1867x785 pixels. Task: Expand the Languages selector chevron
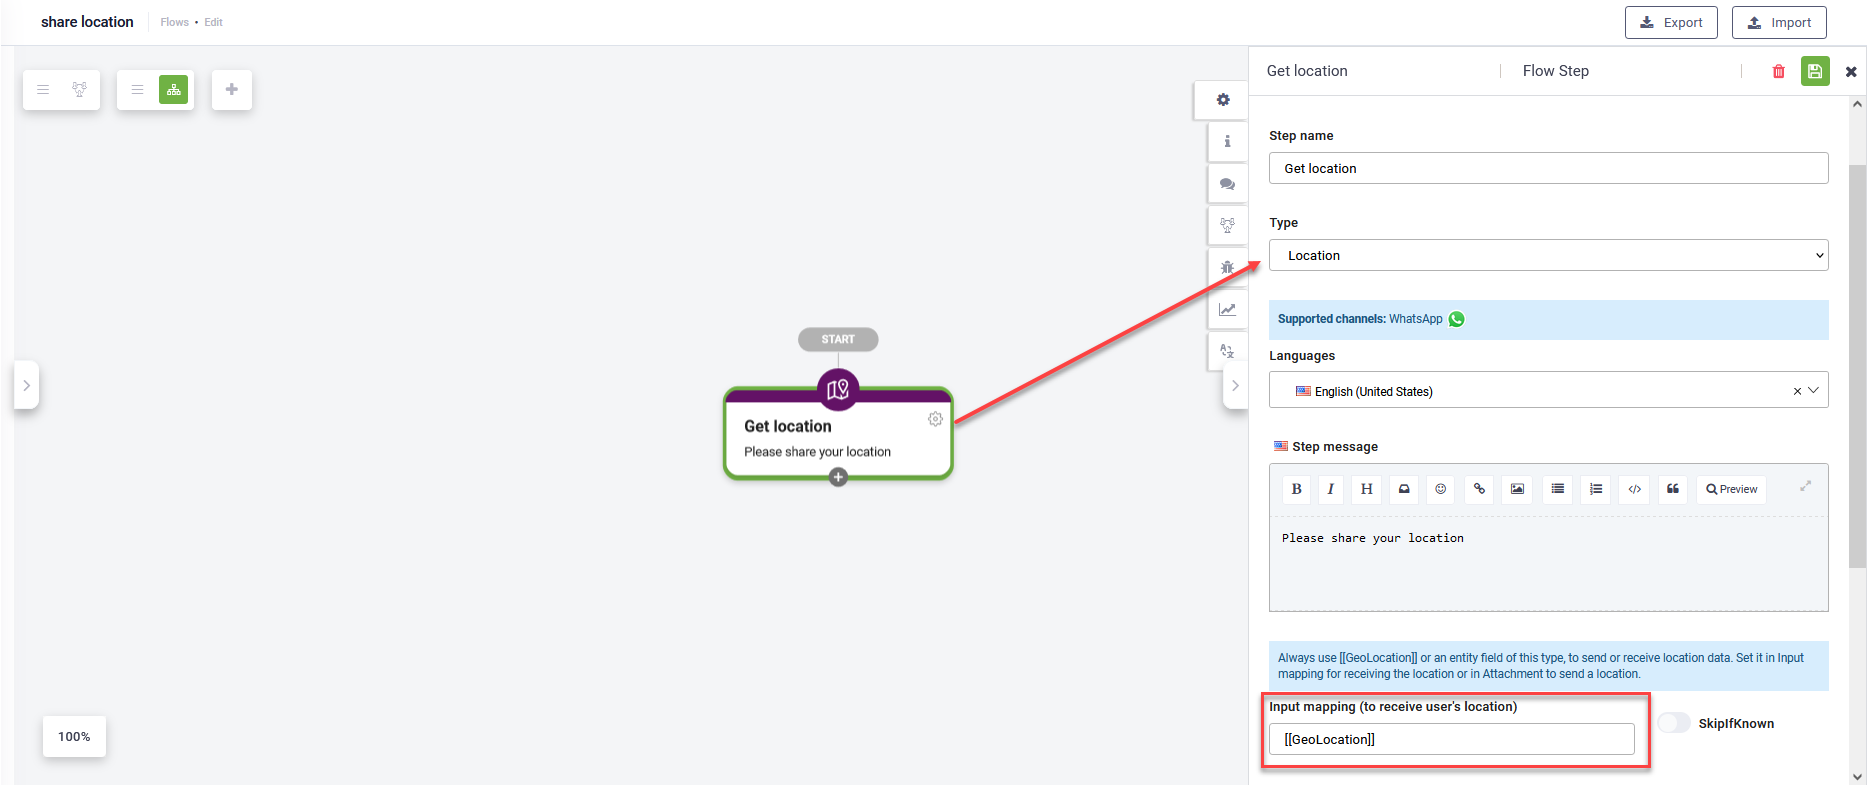(1813, 391)
